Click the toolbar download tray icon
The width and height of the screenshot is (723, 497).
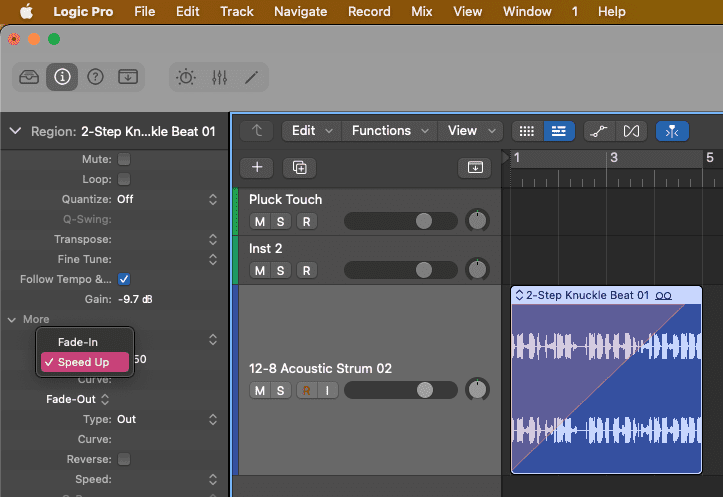point(128,77)
